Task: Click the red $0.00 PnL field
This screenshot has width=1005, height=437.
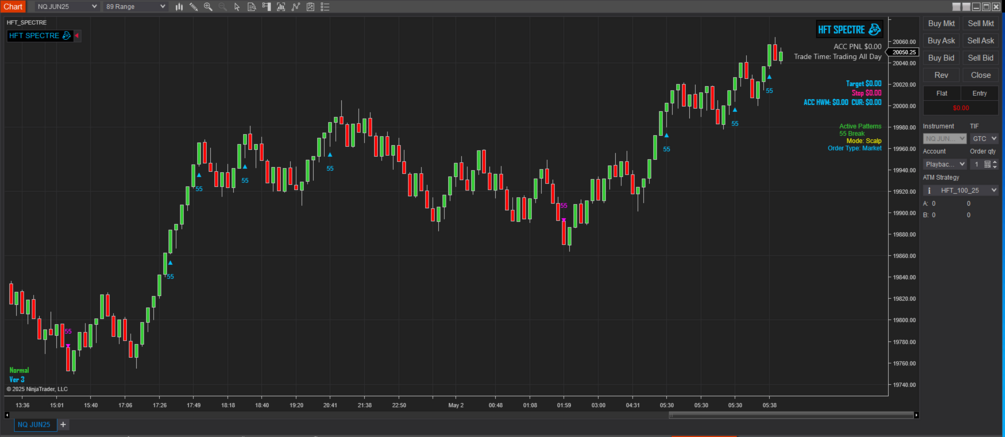Action: (x=961, y=108)
